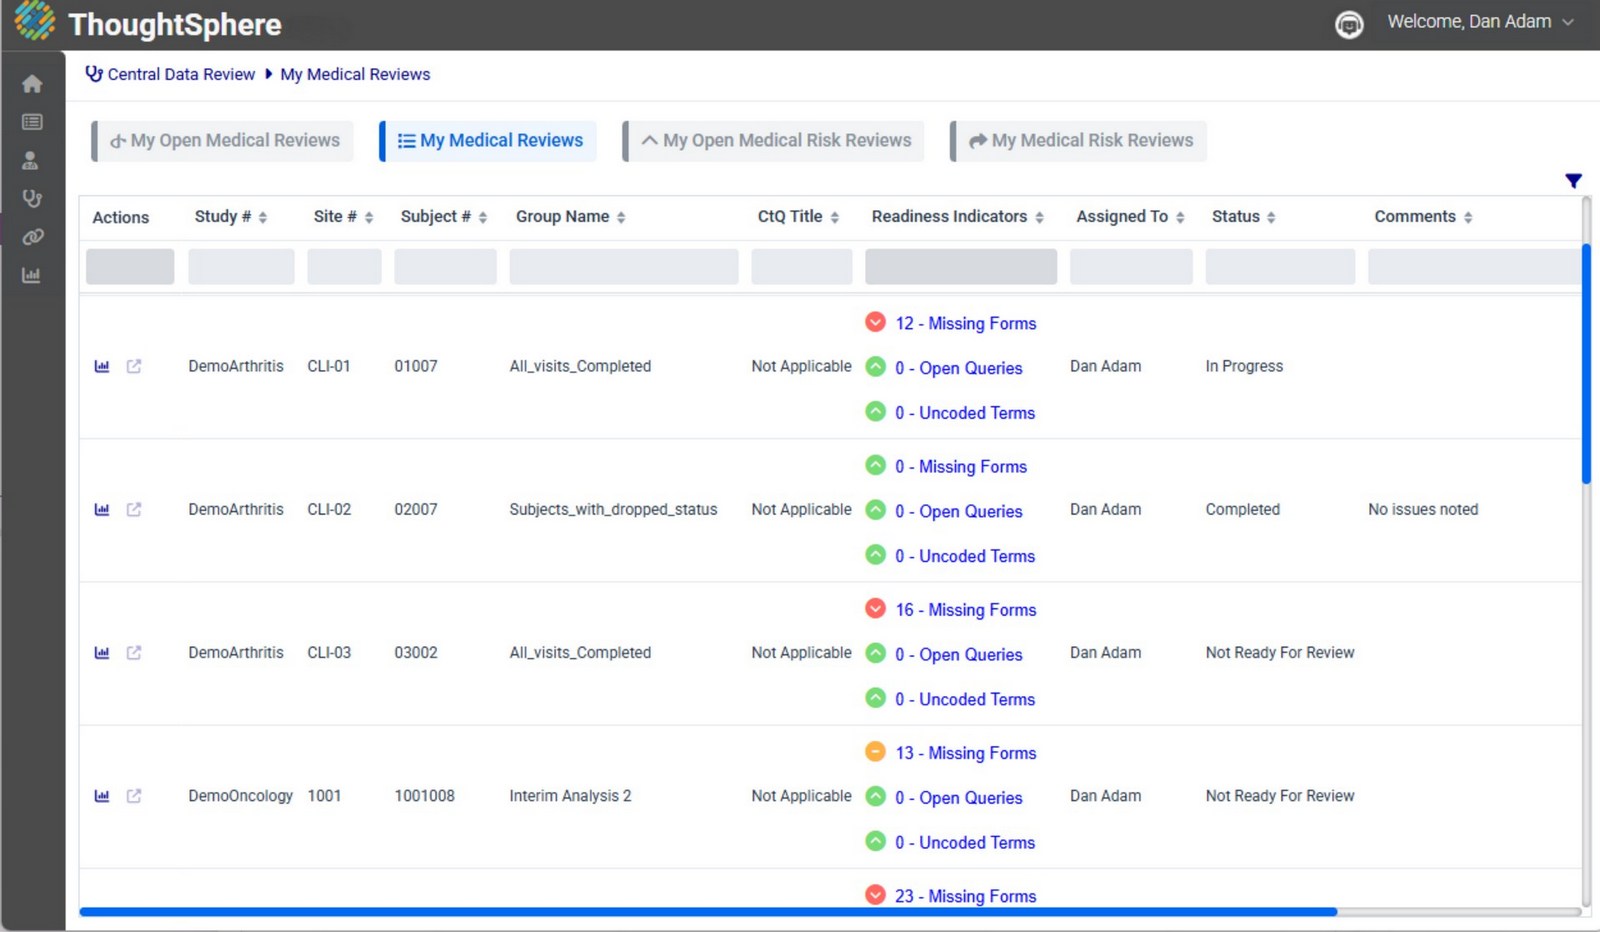Screen dimensions: 1600x932
Task: Switch to My Open Medical Reviews tab
Action: pos(222,140)
